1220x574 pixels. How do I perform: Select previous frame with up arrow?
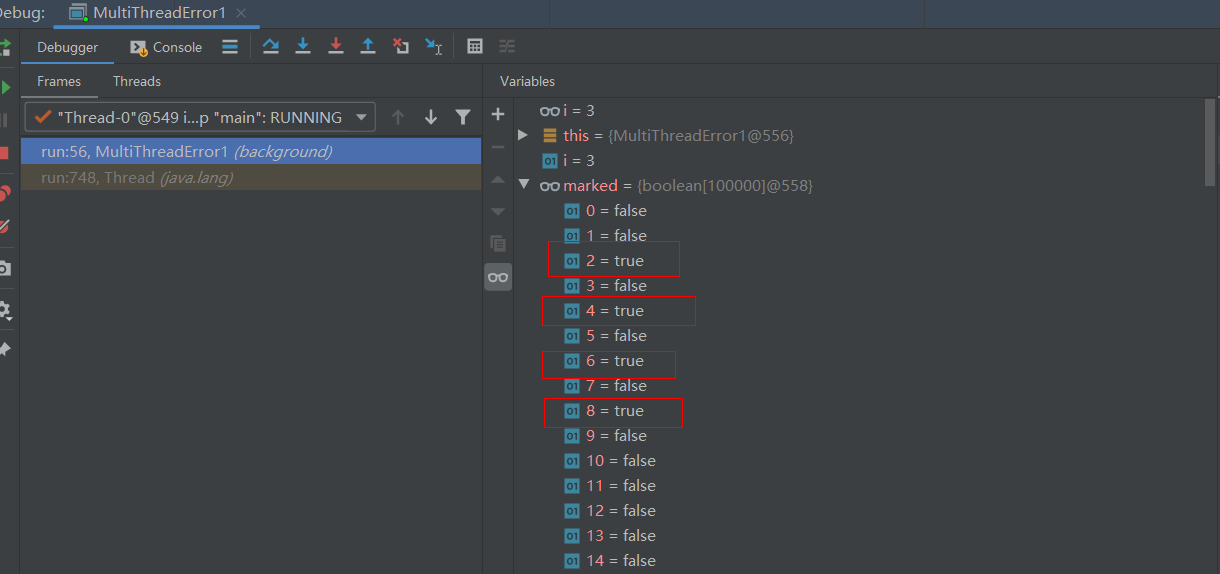[398, 117]
